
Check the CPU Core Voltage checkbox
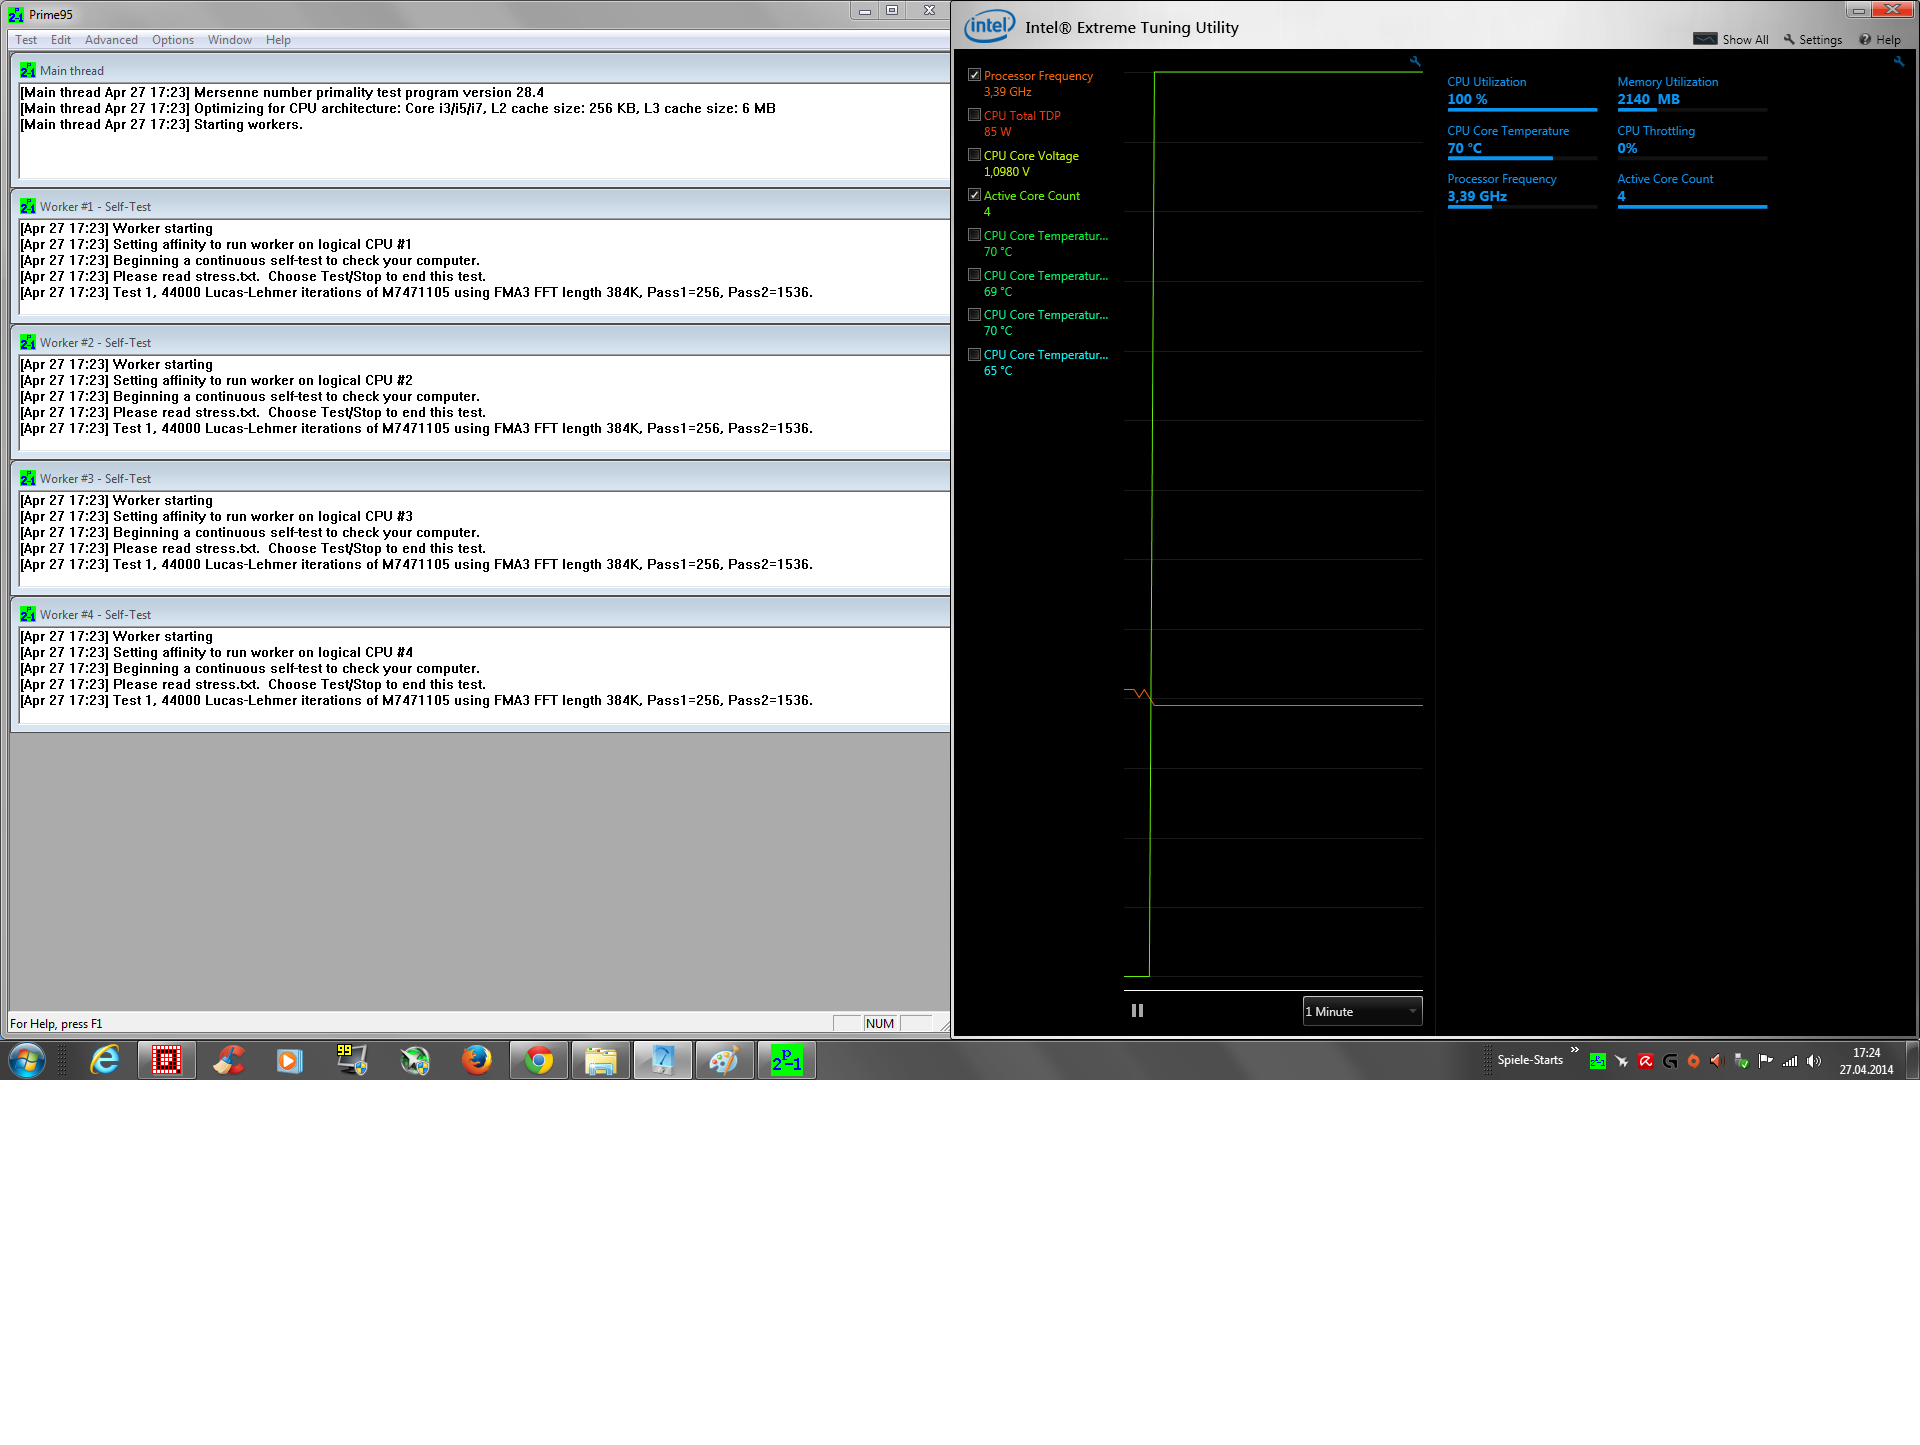click(x=974, y=155)
